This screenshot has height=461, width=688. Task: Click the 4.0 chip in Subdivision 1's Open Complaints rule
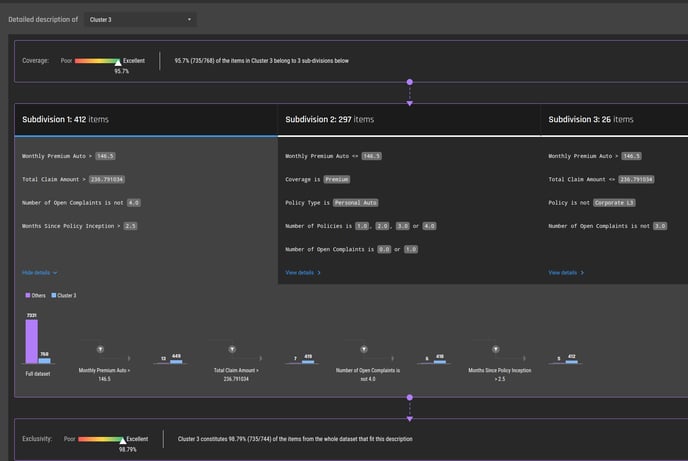point(134,203)
